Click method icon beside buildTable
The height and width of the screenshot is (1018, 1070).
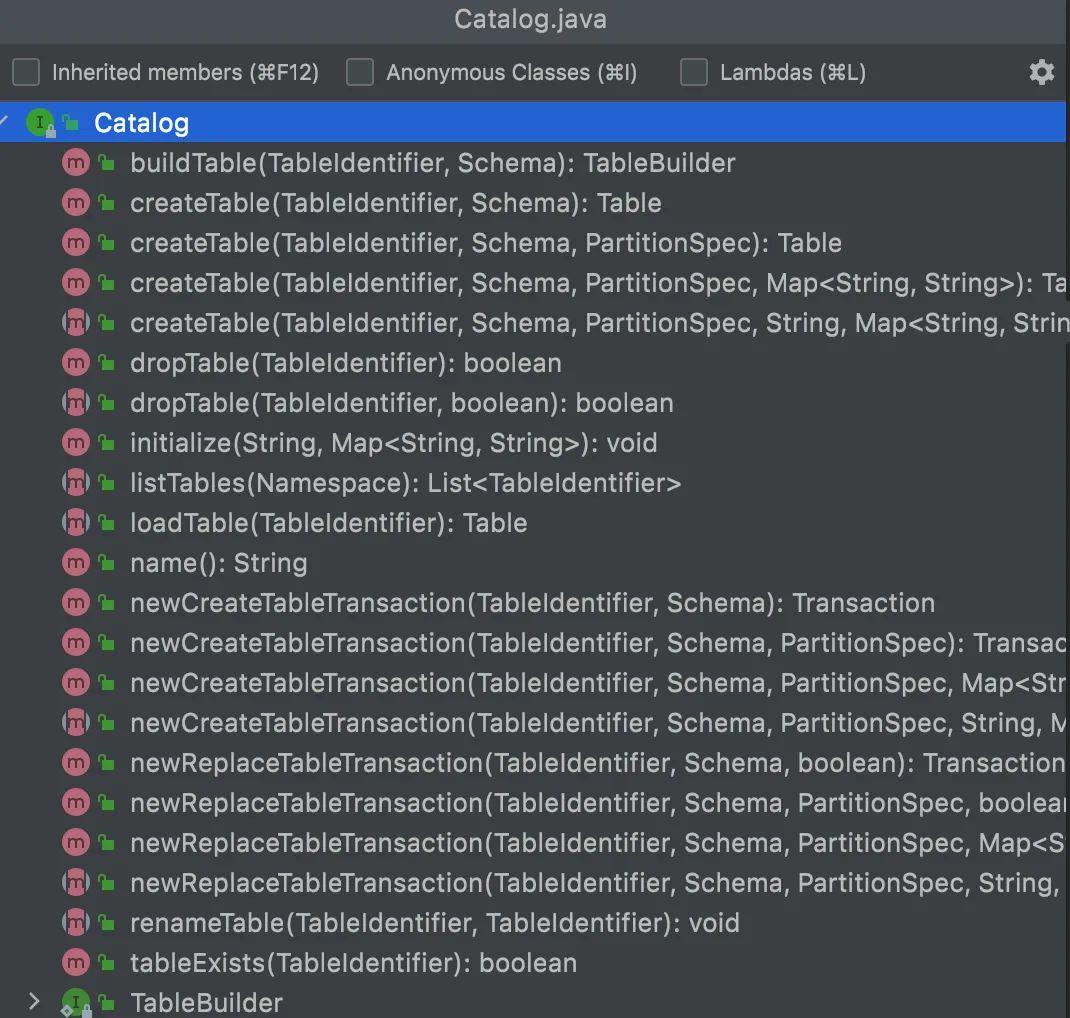(76, 162)
